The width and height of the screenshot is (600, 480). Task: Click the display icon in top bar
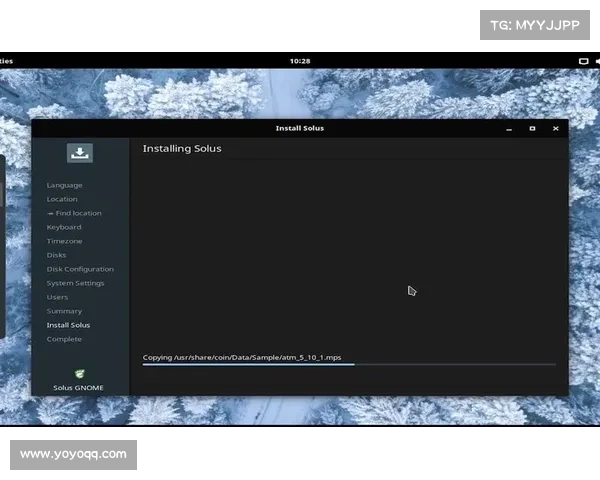[x=583, y=61]
